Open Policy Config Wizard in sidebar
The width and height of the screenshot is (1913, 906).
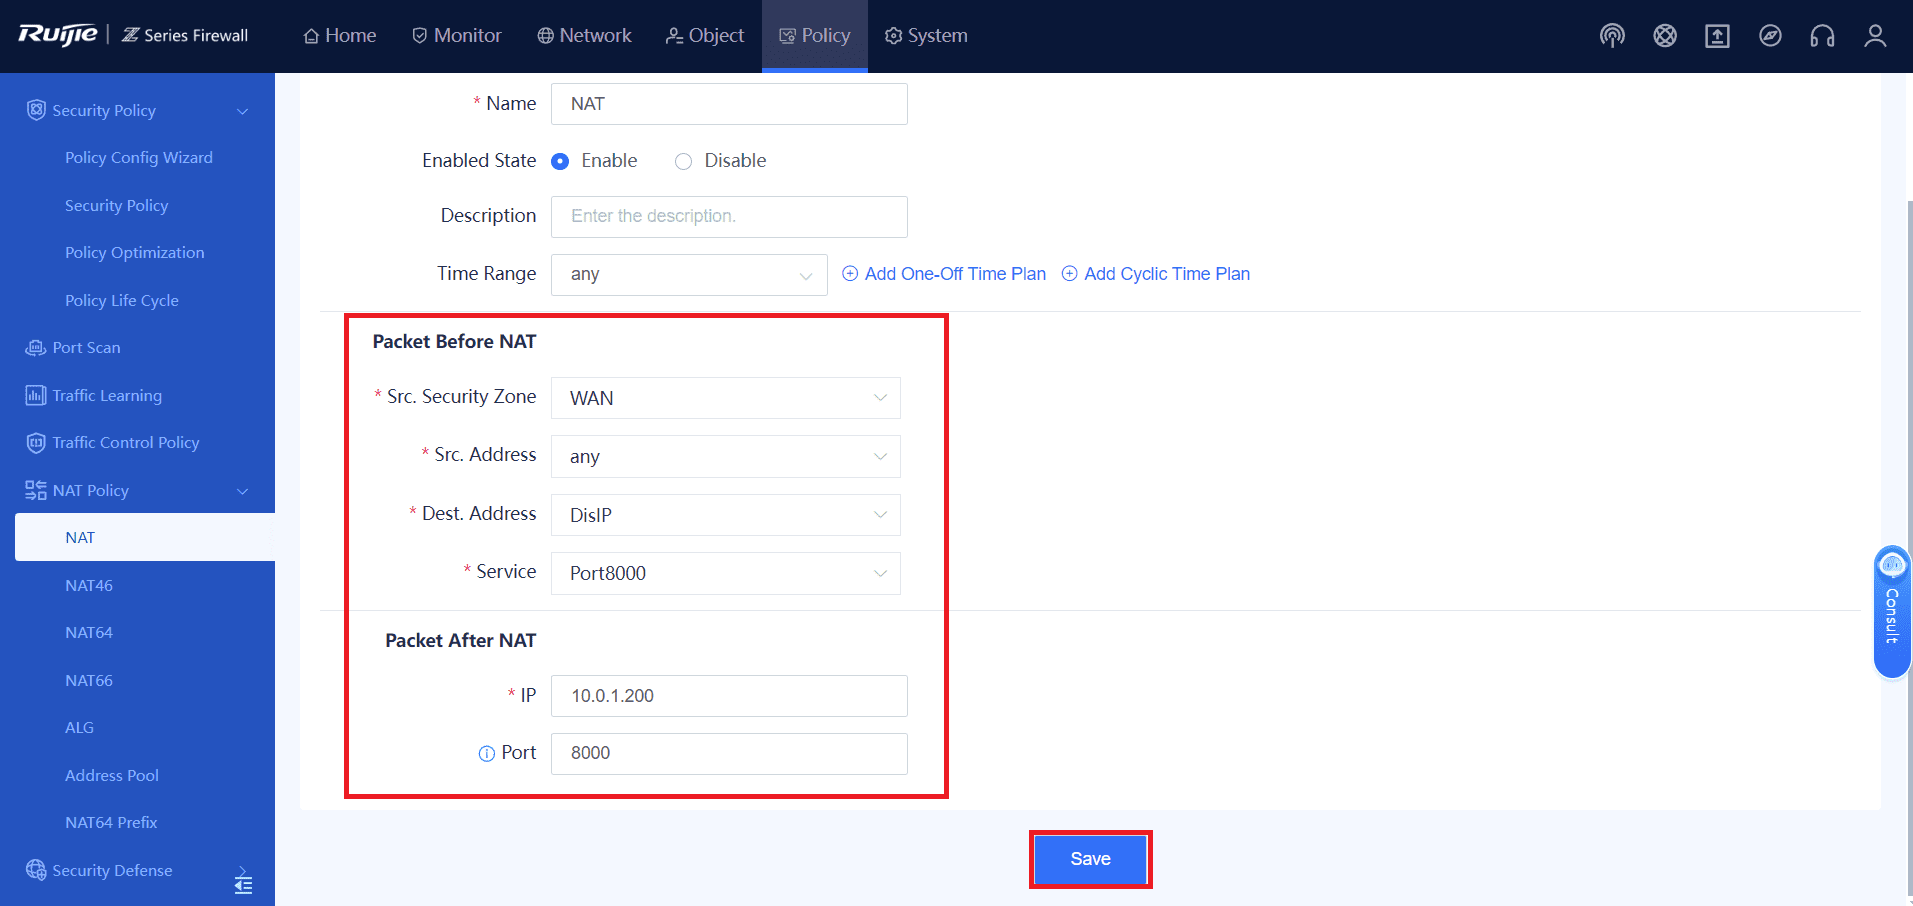(139, 158)
